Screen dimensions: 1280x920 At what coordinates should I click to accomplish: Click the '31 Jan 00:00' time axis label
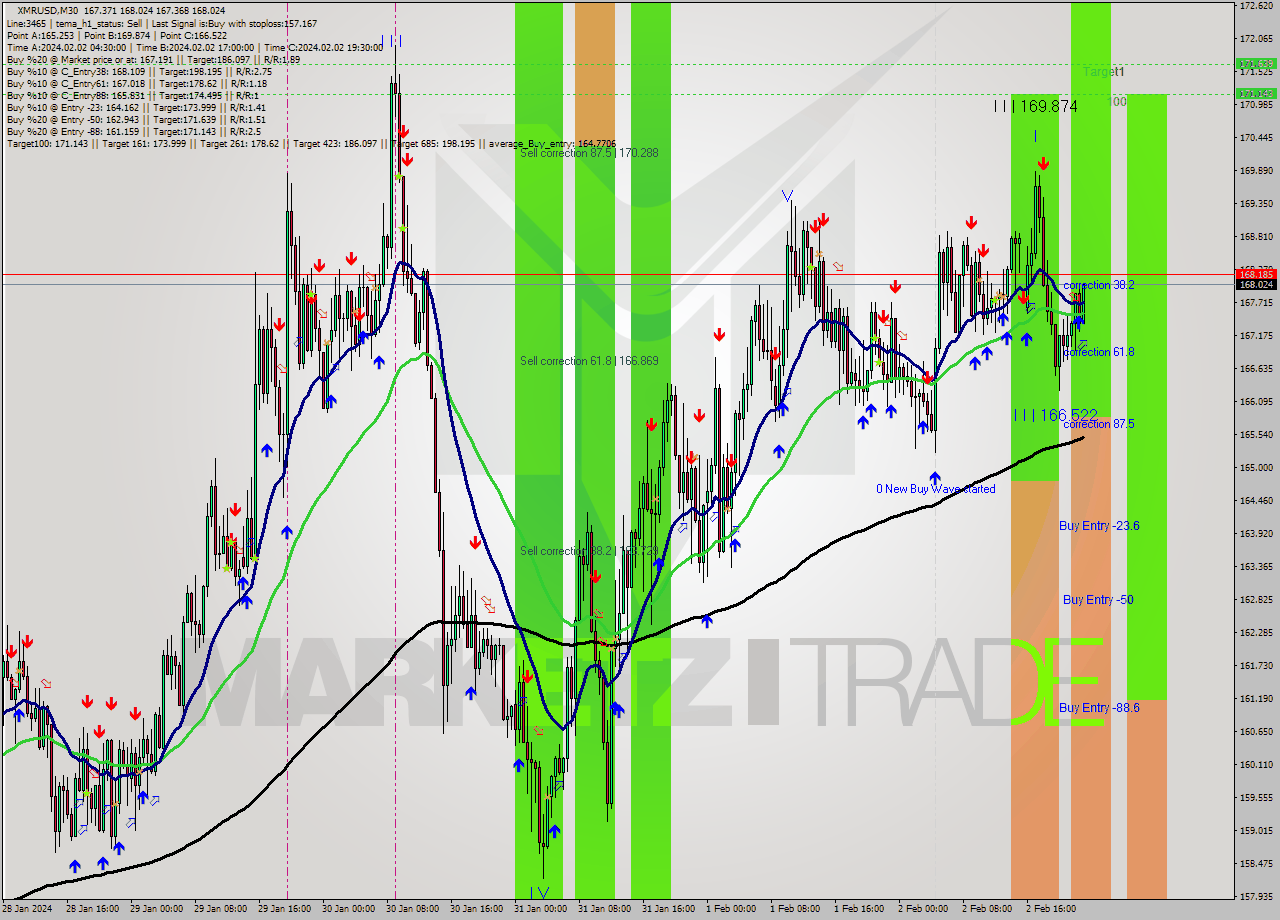point(540,909)
